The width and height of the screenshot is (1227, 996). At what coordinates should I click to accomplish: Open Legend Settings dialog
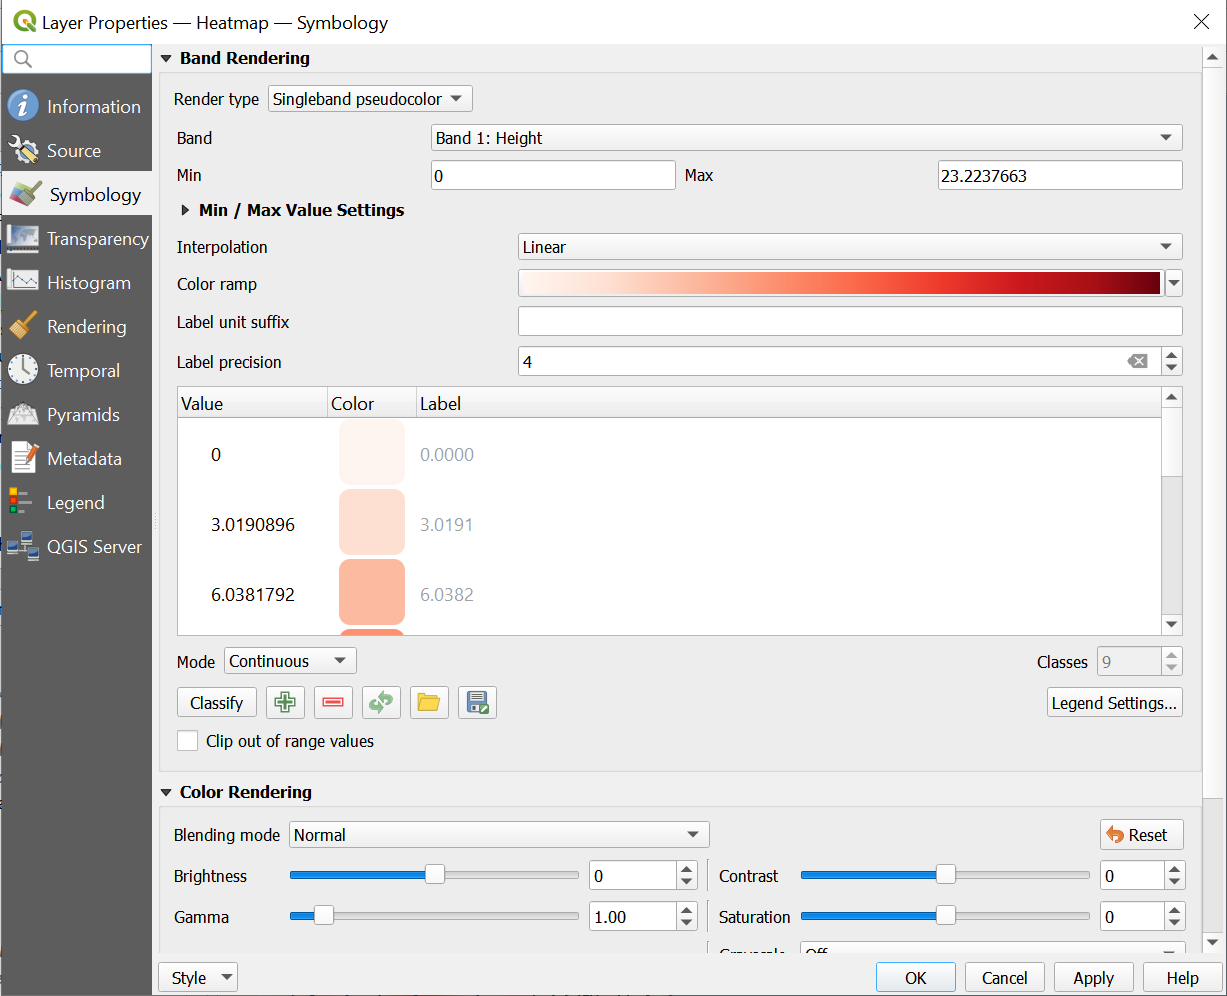[1114, 703]
